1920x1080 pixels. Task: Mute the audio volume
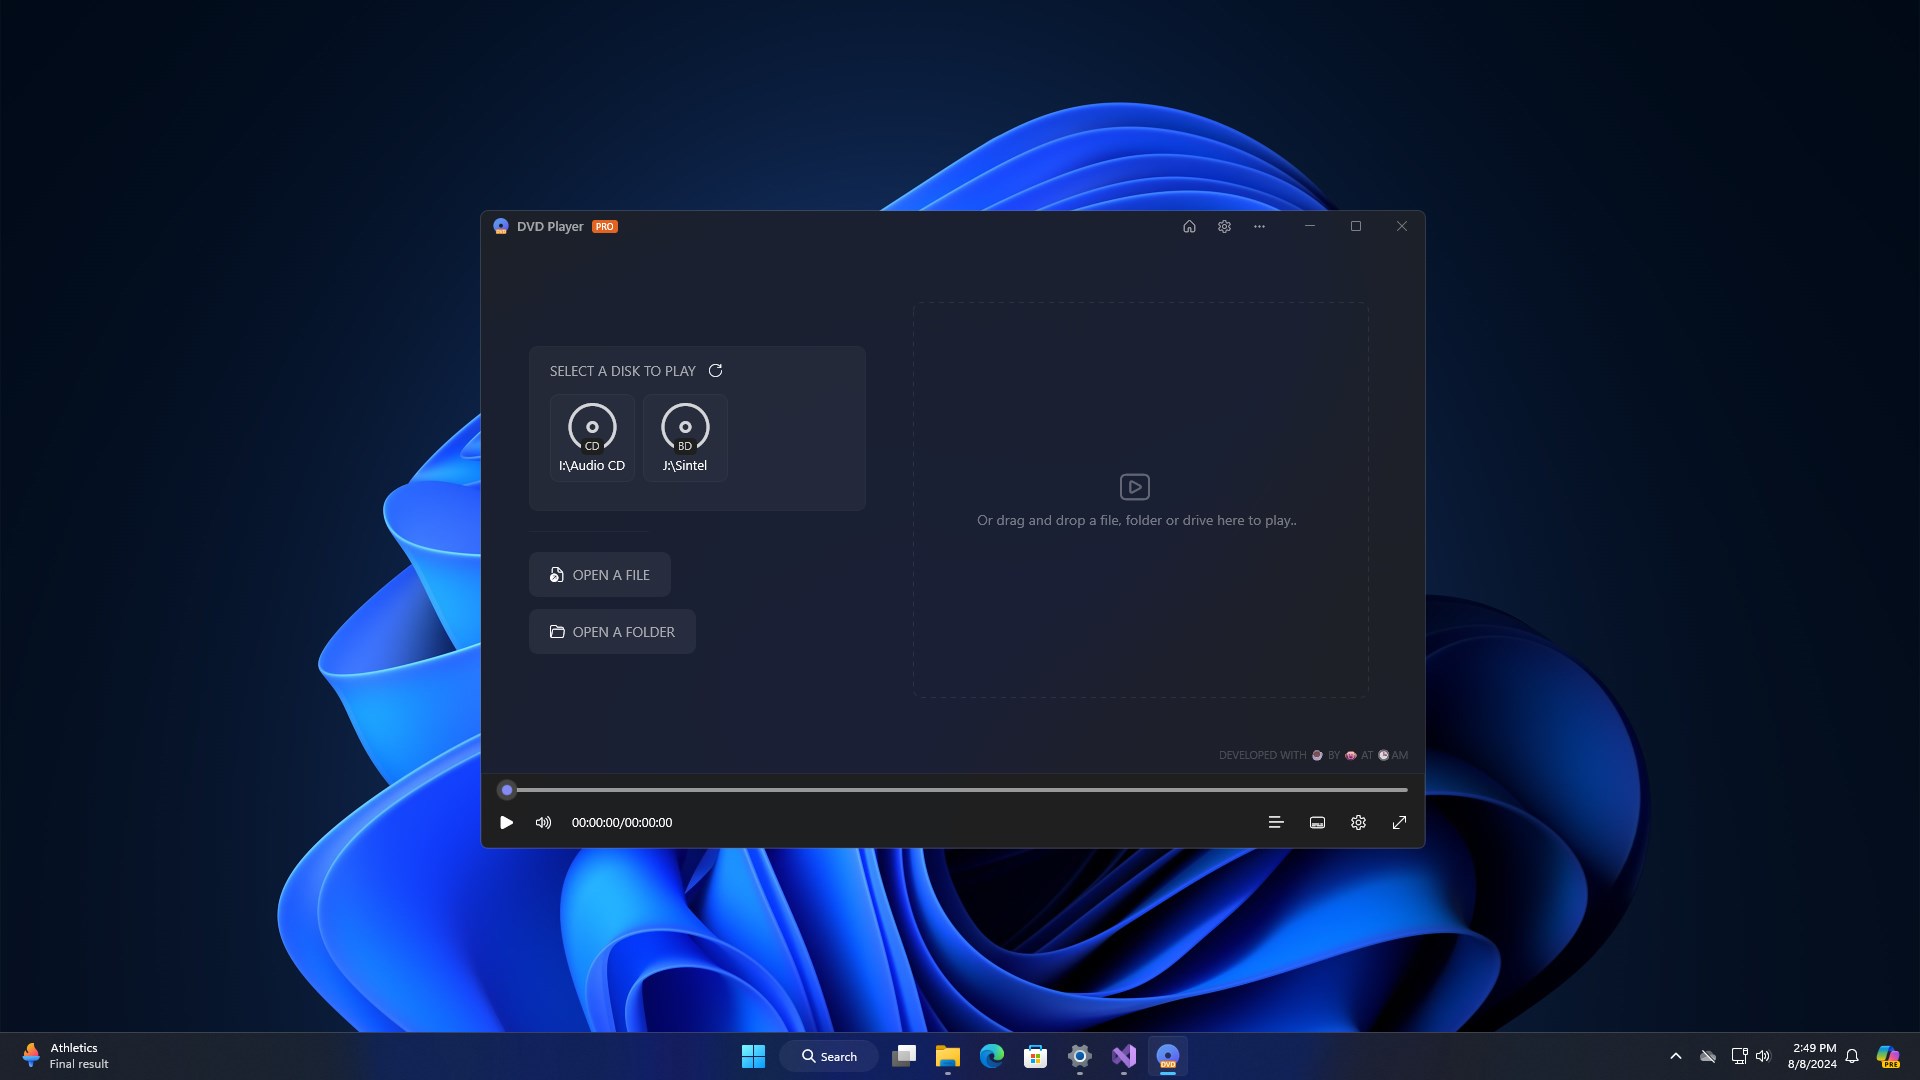point(542,822)
